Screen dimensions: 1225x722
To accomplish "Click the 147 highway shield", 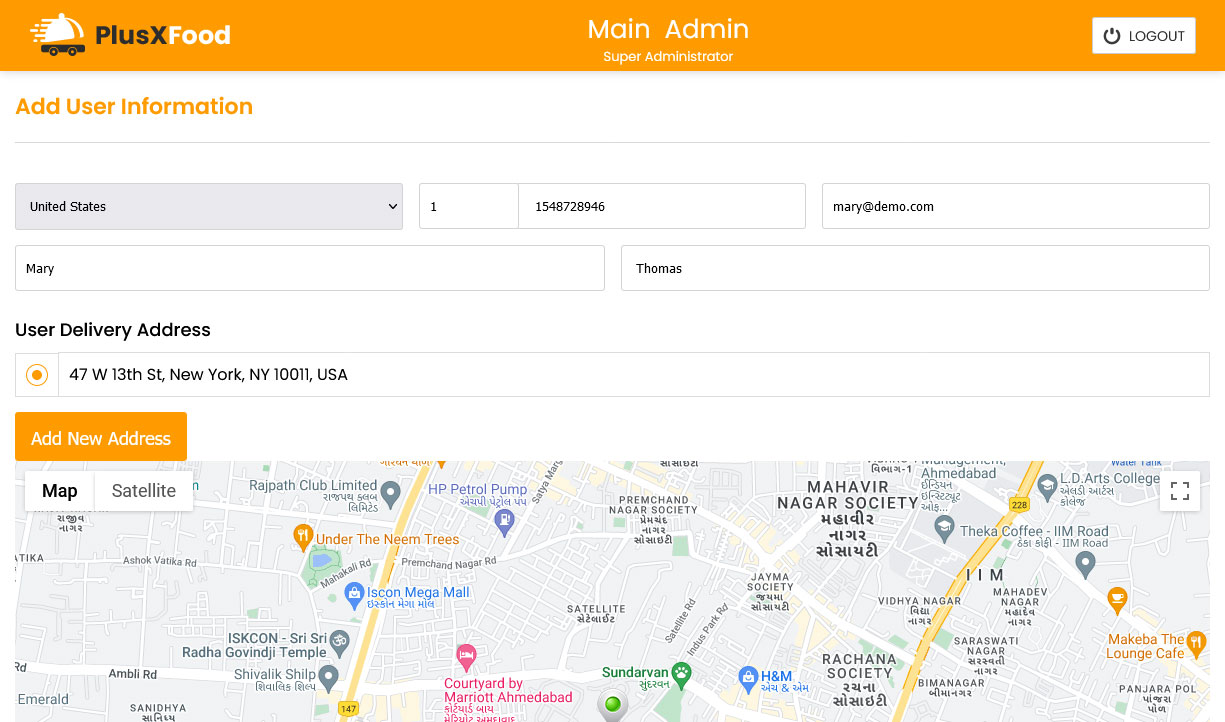I will click(348, 708).
